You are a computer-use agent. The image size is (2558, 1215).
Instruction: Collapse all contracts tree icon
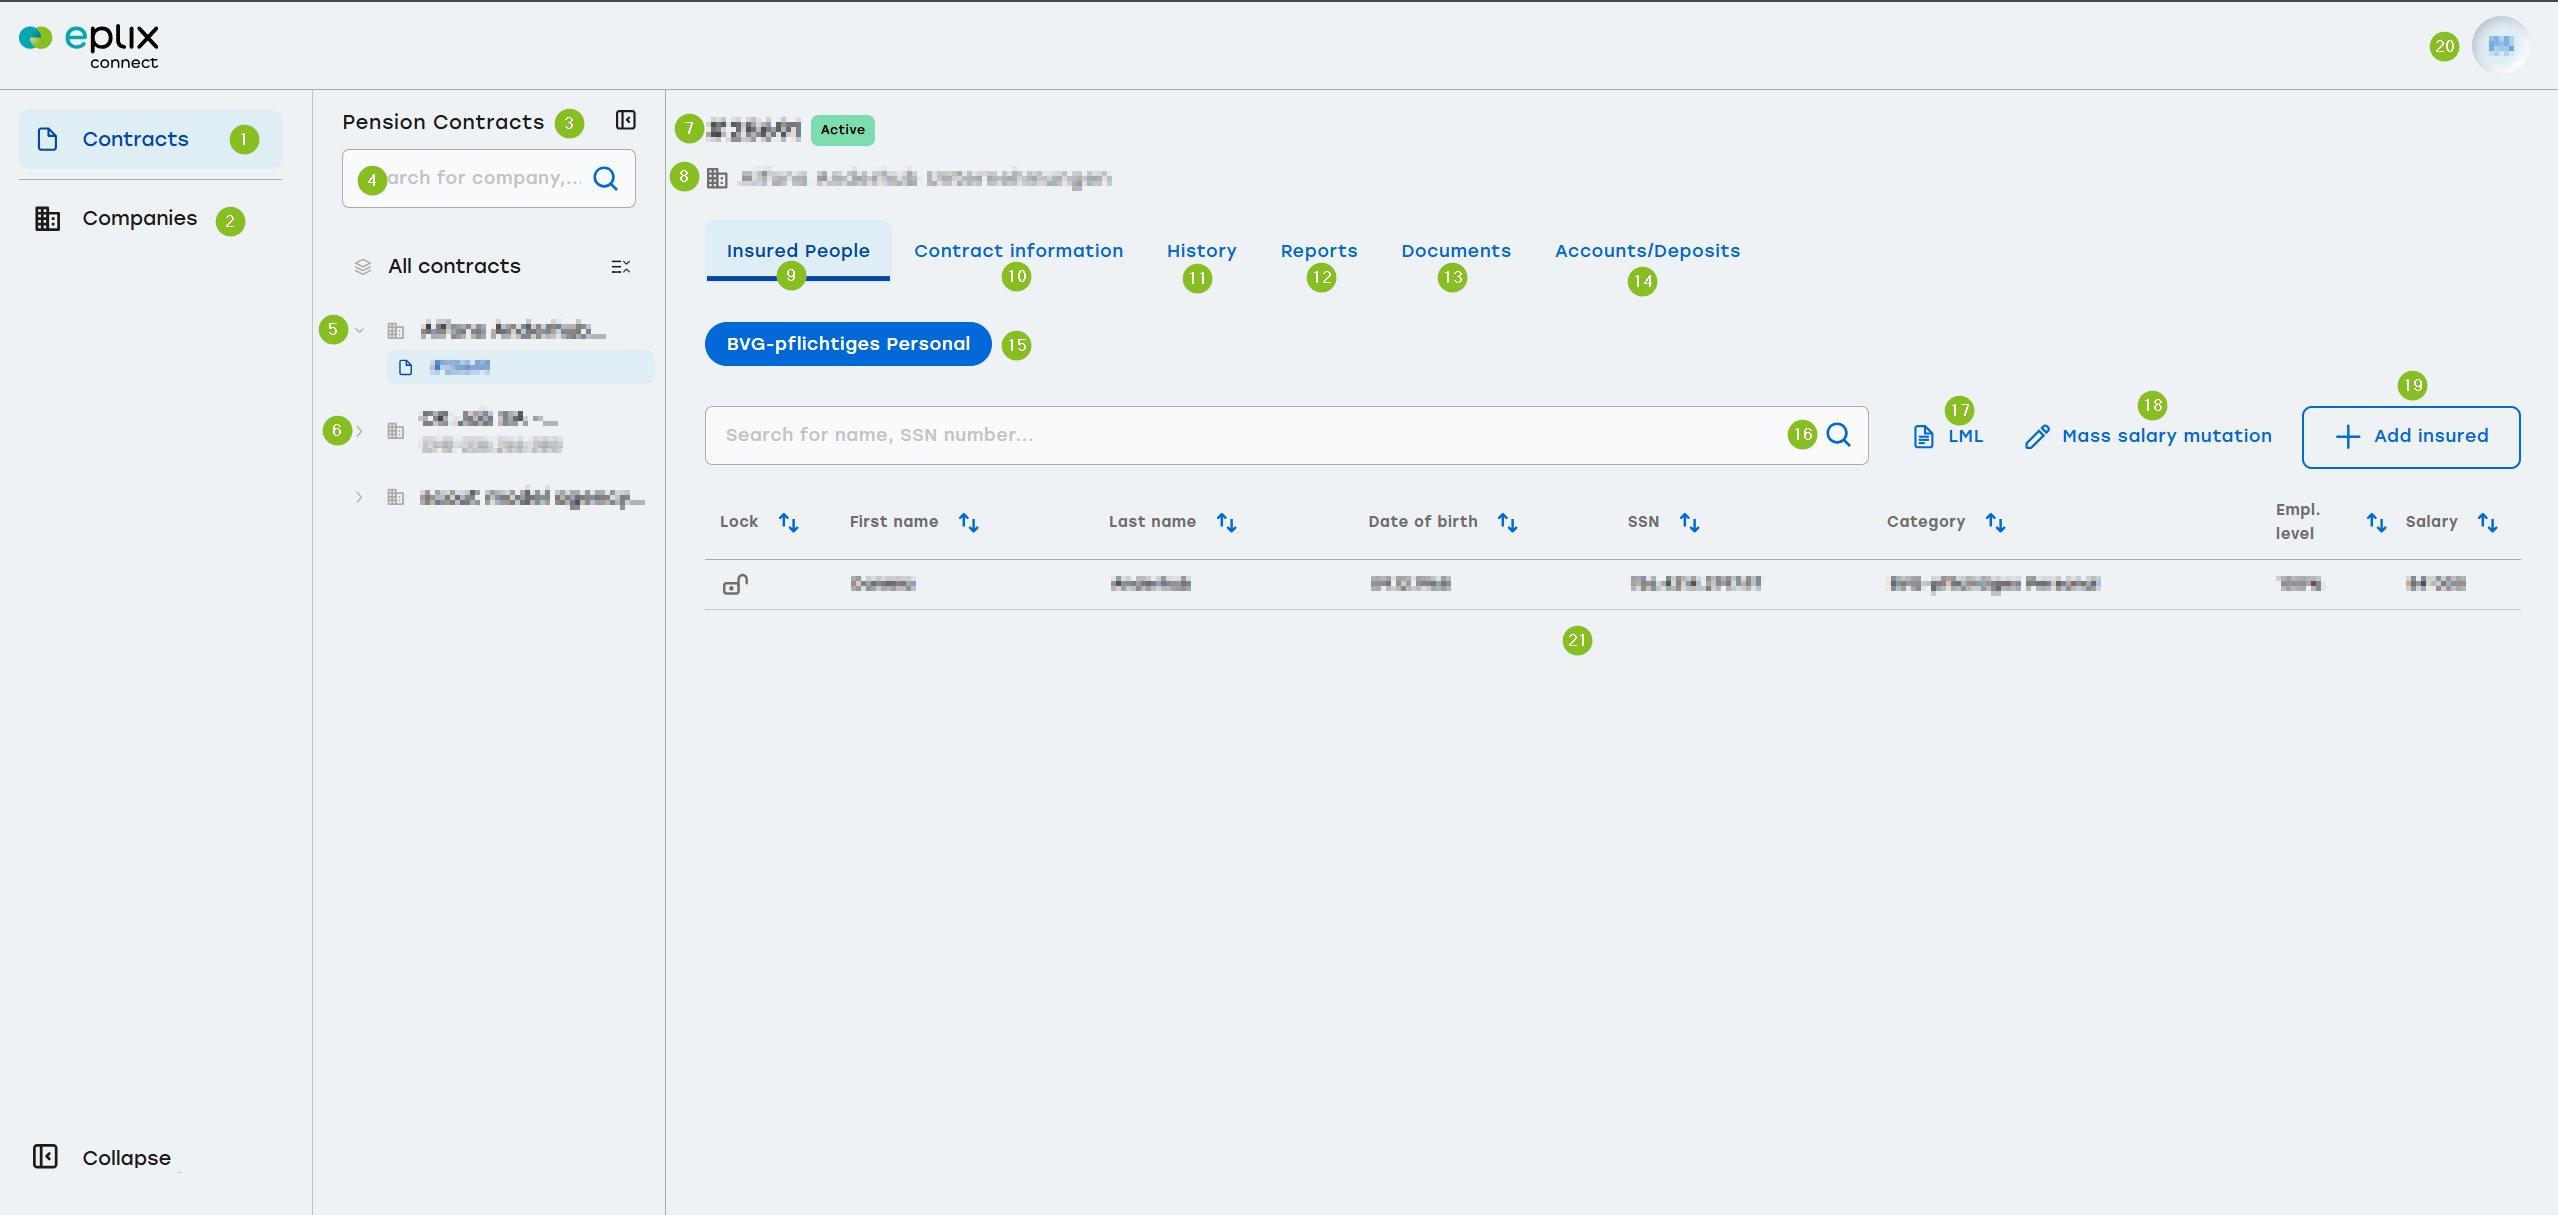click(x=621, y=266)
